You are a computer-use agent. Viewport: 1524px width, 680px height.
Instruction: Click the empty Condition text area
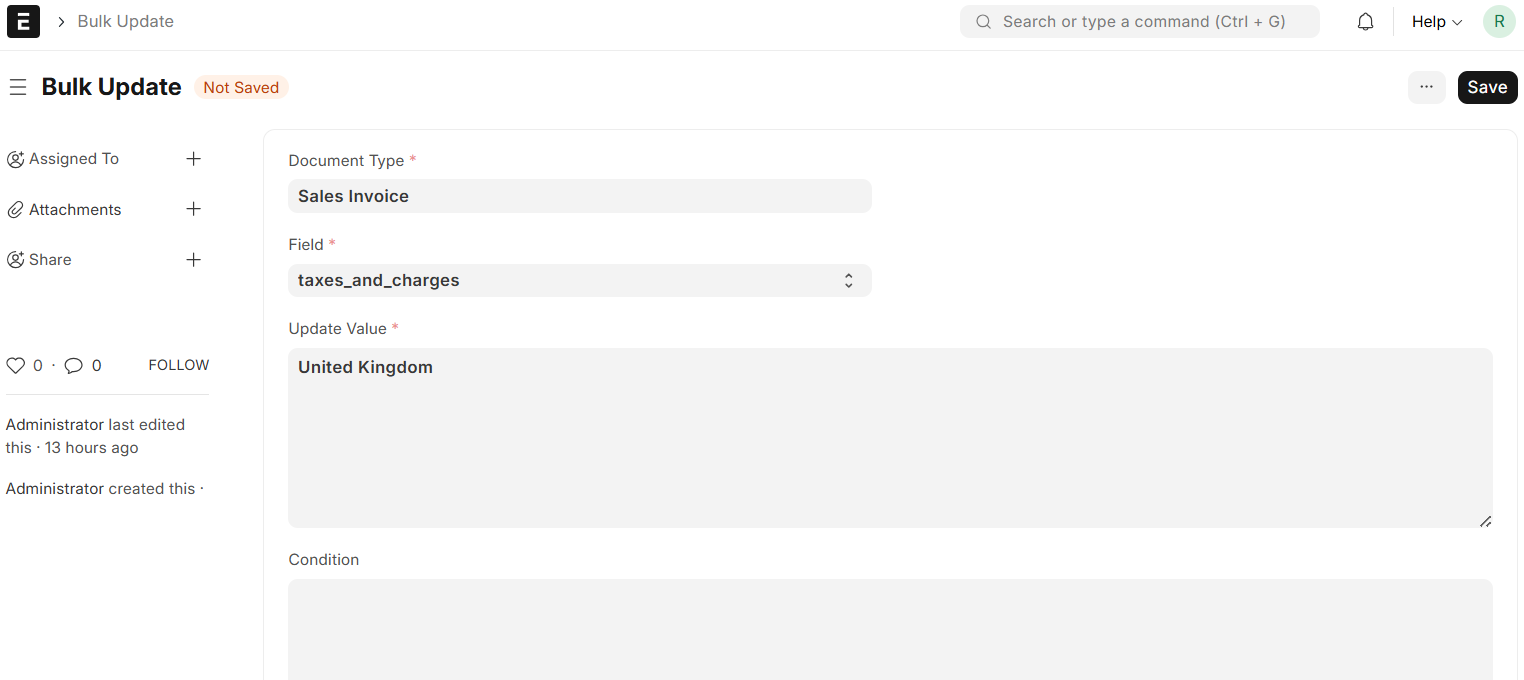pos(890,630)
